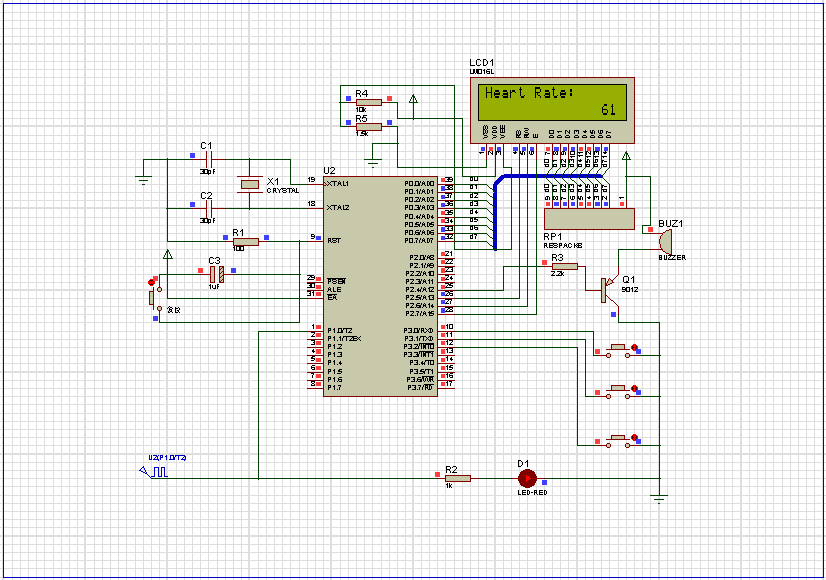Select transistor Q1 (9012)

[x=608, y=290]
